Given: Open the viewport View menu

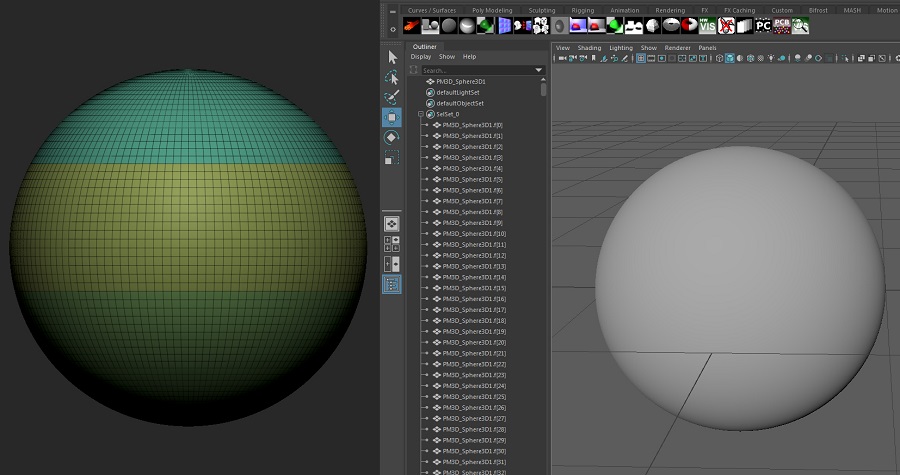Looking at the screenshot, I should point(562,48).
